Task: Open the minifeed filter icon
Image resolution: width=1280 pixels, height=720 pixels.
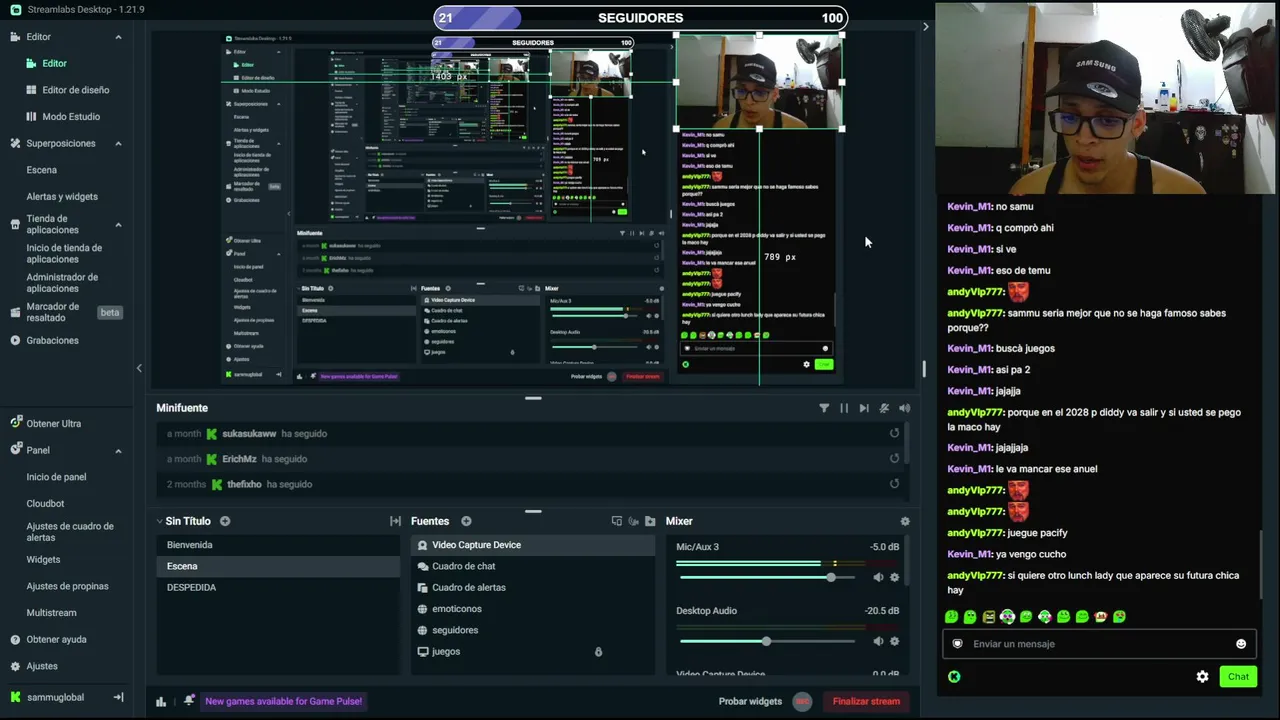Action: click(824, 408)
